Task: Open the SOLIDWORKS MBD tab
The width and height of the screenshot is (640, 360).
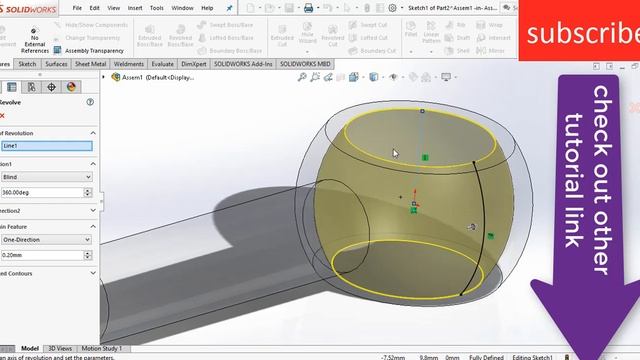Action: coord(305,64)
